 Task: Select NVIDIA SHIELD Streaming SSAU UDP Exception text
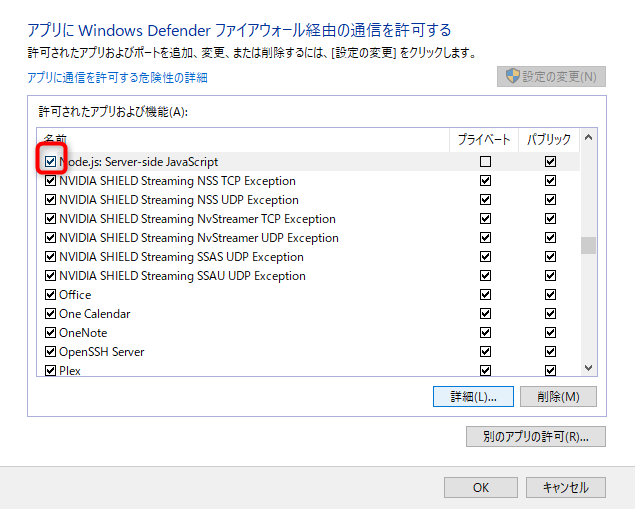182,276
